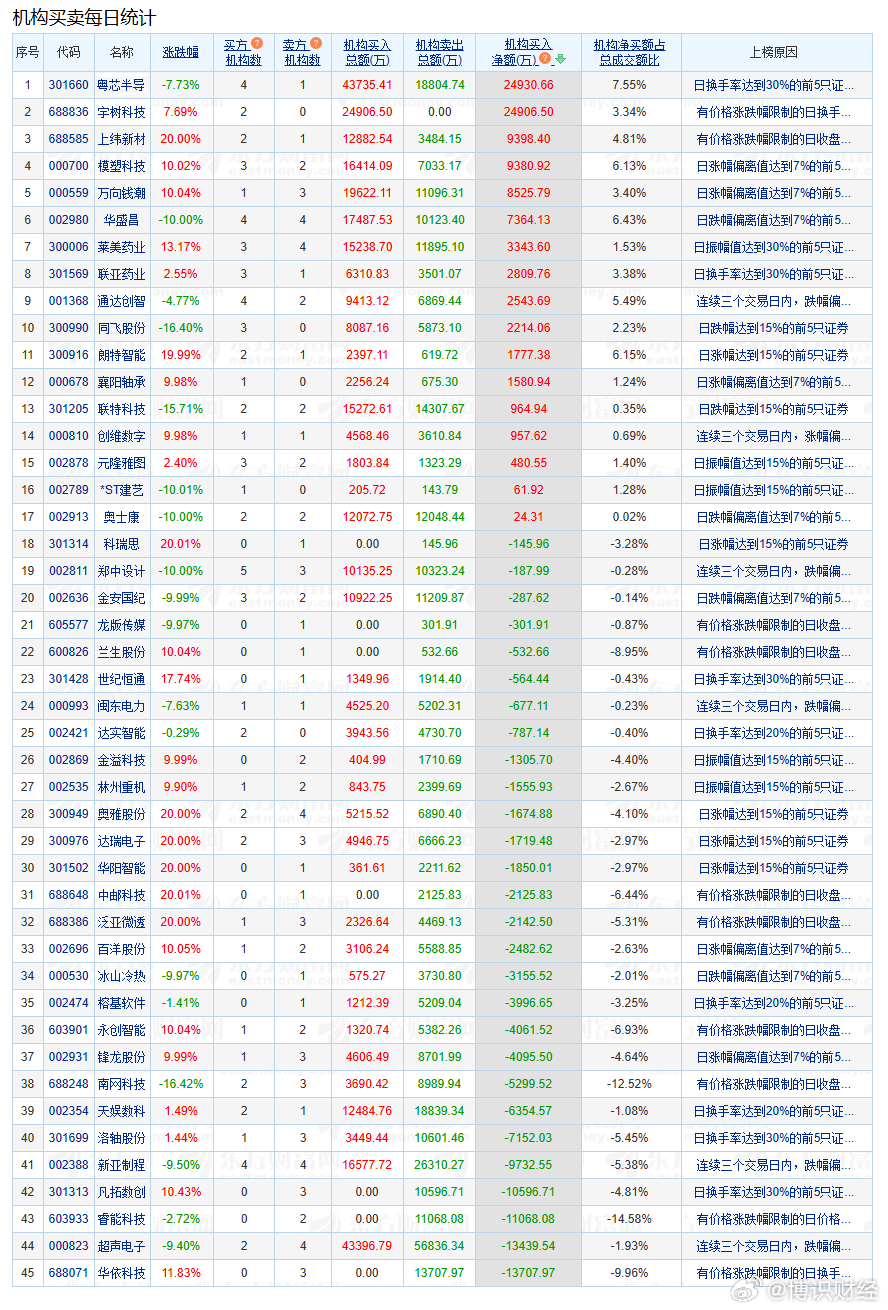The width and height of the screenshot is (888, 1310).
Task: Open stock name 冰山冷热
Action: click(121, 976)
